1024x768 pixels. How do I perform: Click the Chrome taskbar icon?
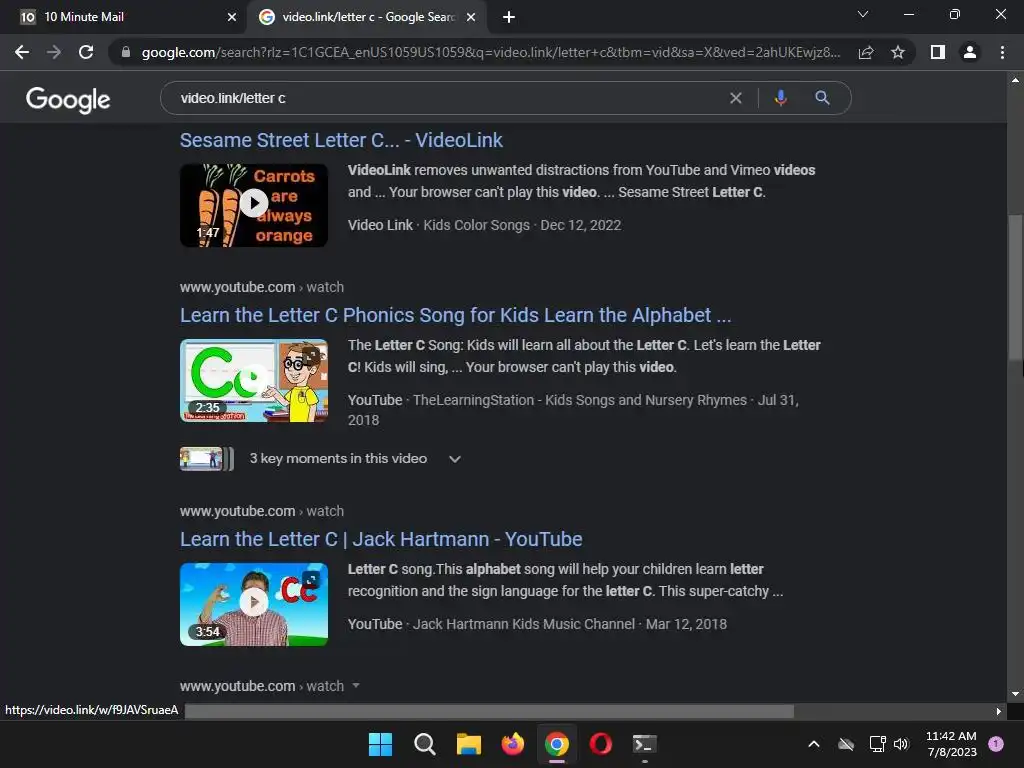556,744
